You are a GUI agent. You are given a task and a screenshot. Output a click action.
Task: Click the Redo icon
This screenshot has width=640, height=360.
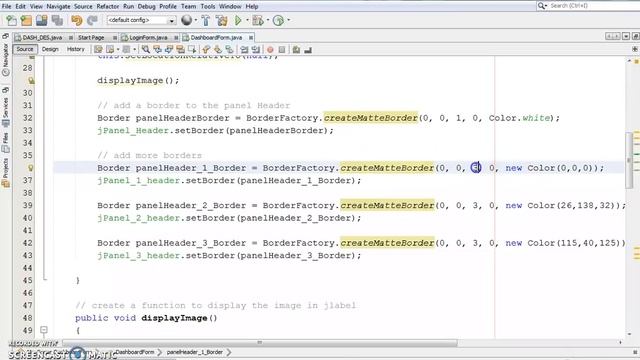(x=92, y=20)
